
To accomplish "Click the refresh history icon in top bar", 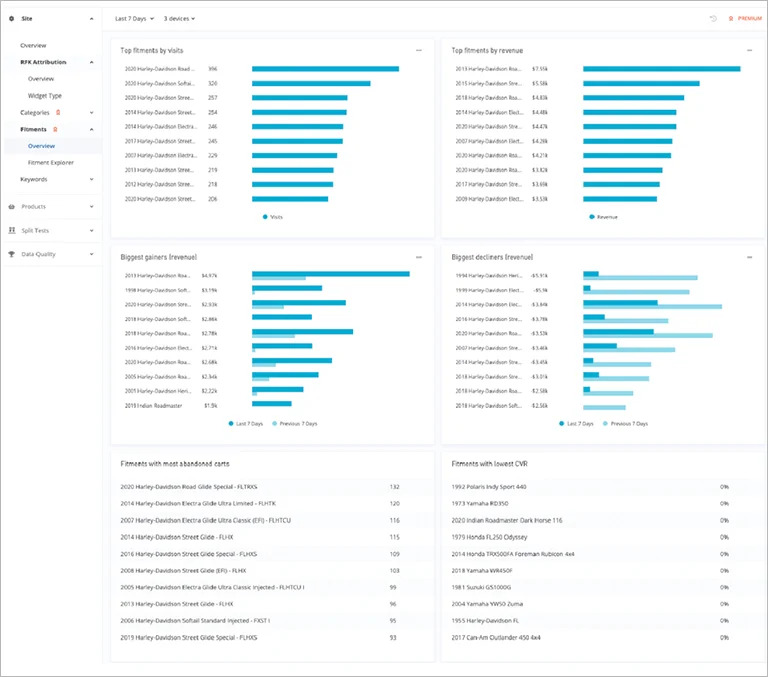I will click(713, 19).
